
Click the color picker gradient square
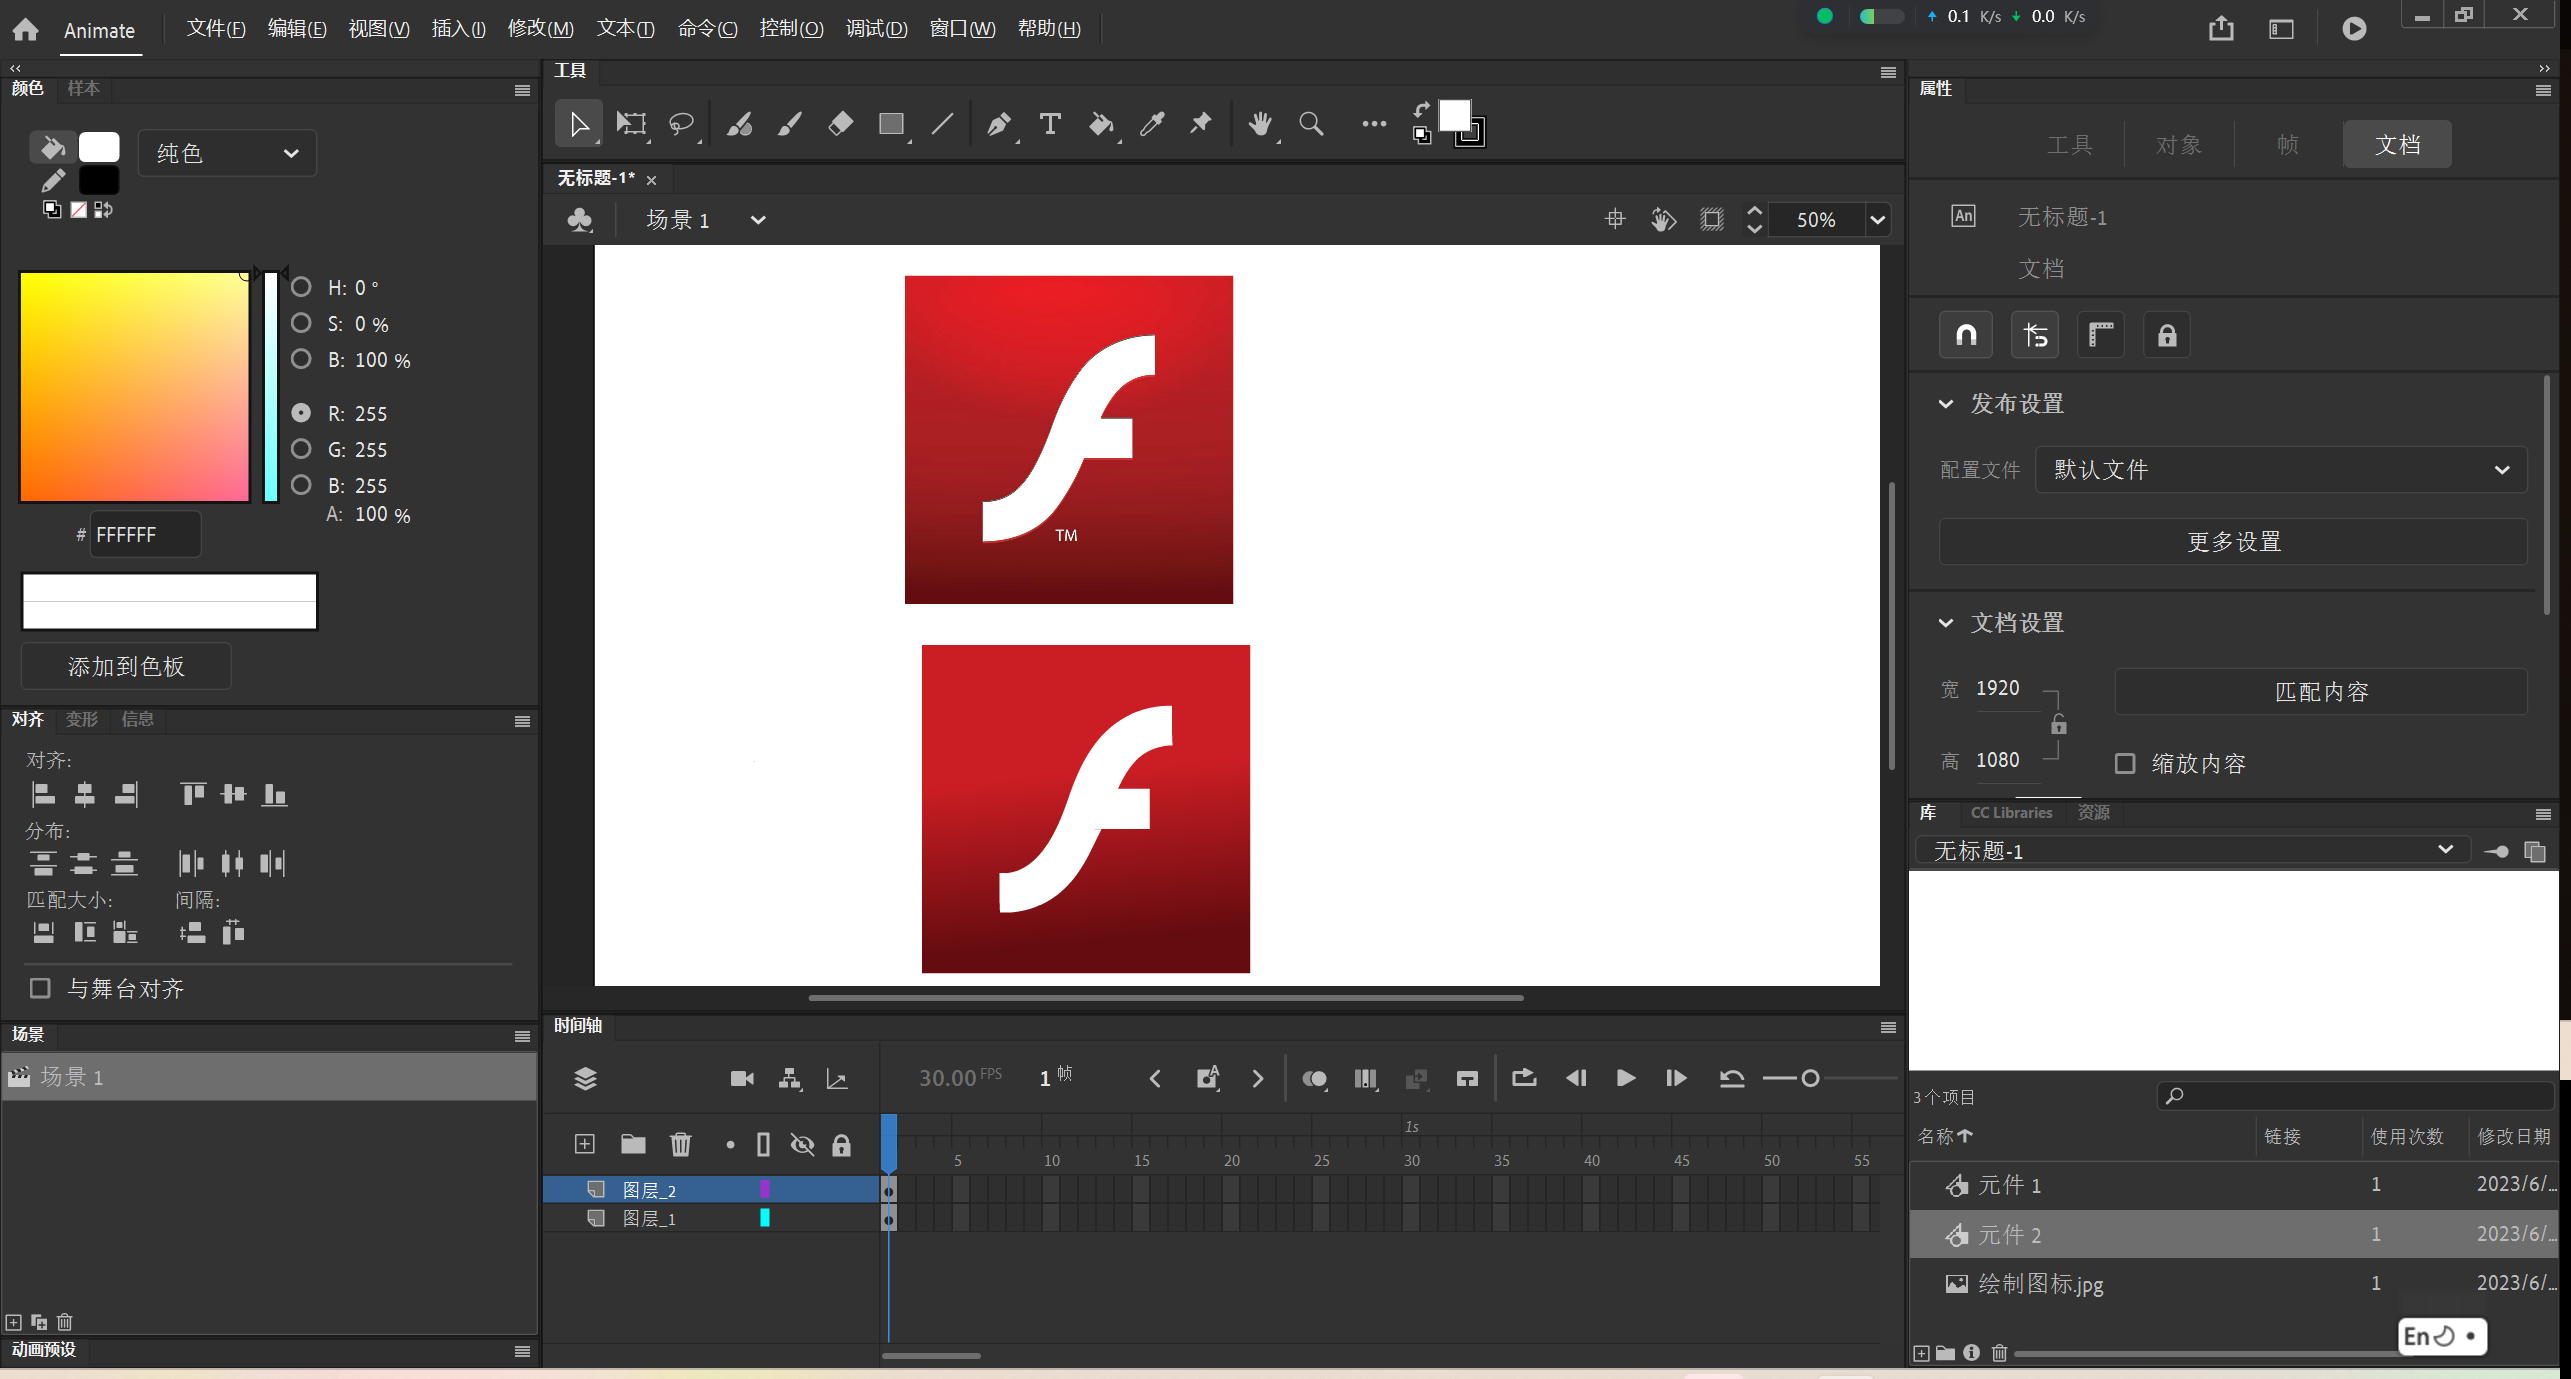(134, 387)
